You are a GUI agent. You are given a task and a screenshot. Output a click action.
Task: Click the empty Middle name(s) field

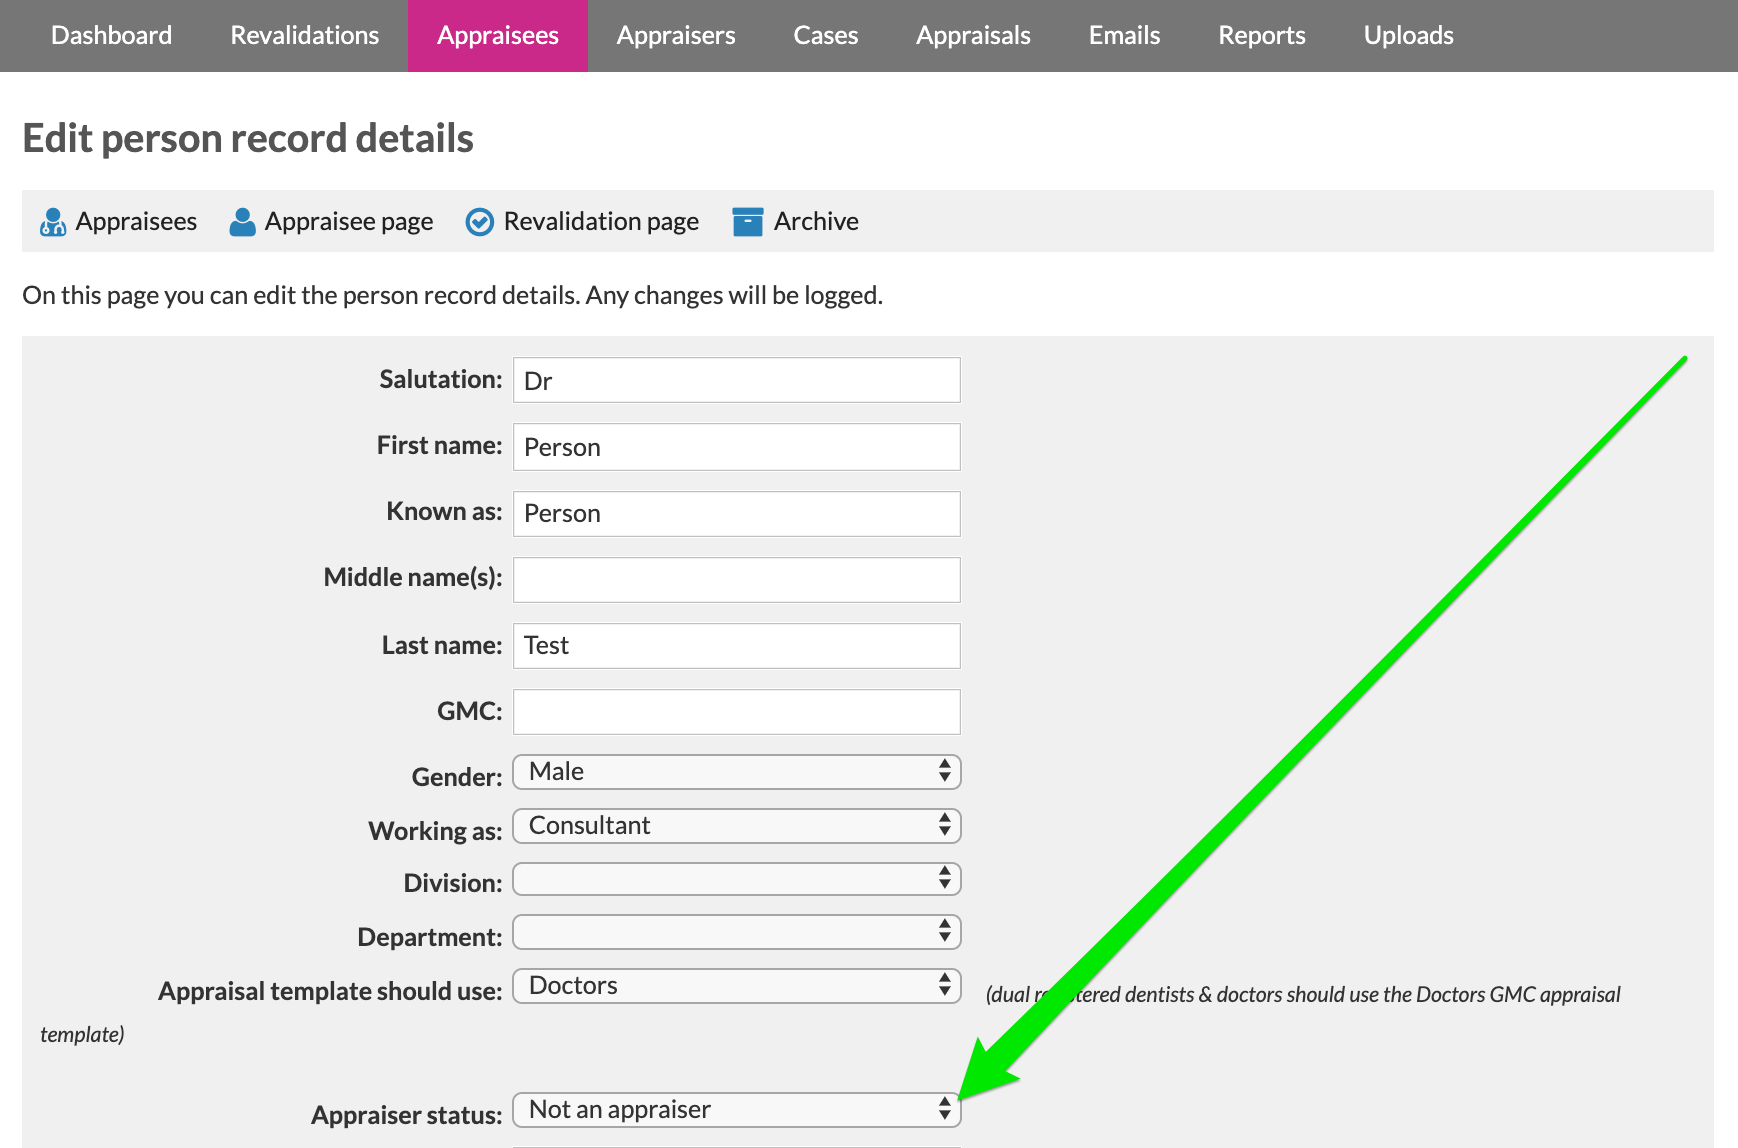(x=737, y=580)
